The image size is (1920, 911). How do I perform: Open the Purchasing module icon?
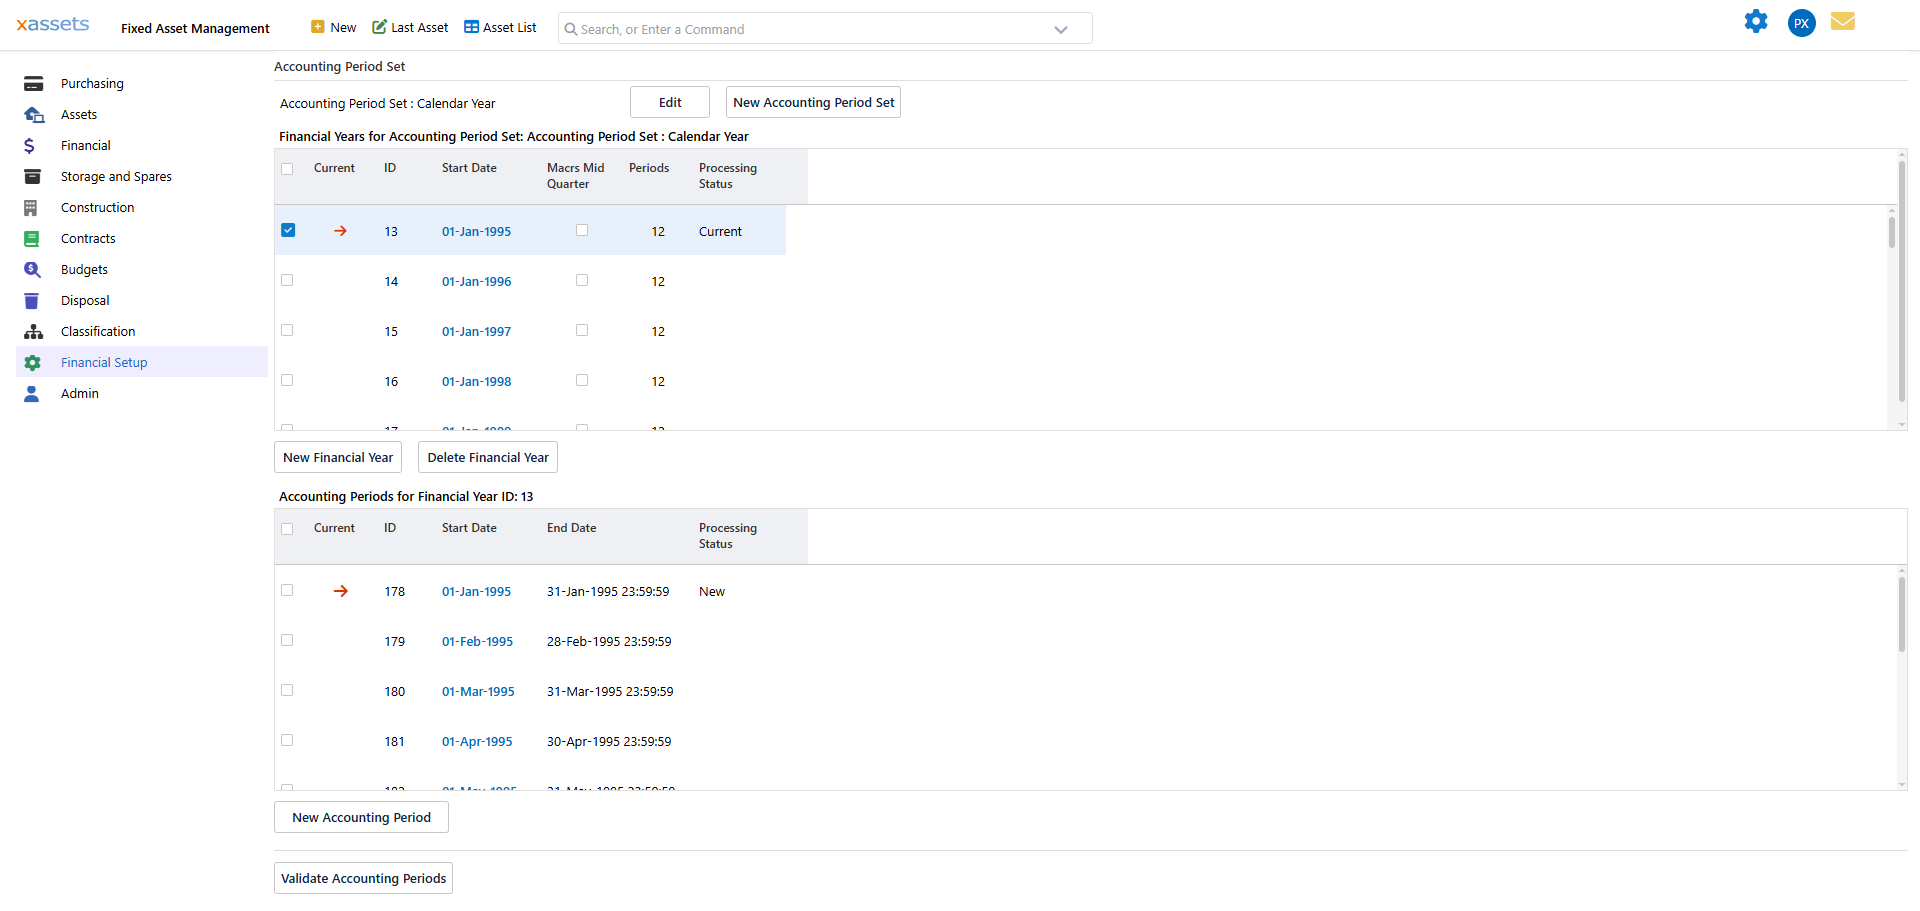coord(33,83)
